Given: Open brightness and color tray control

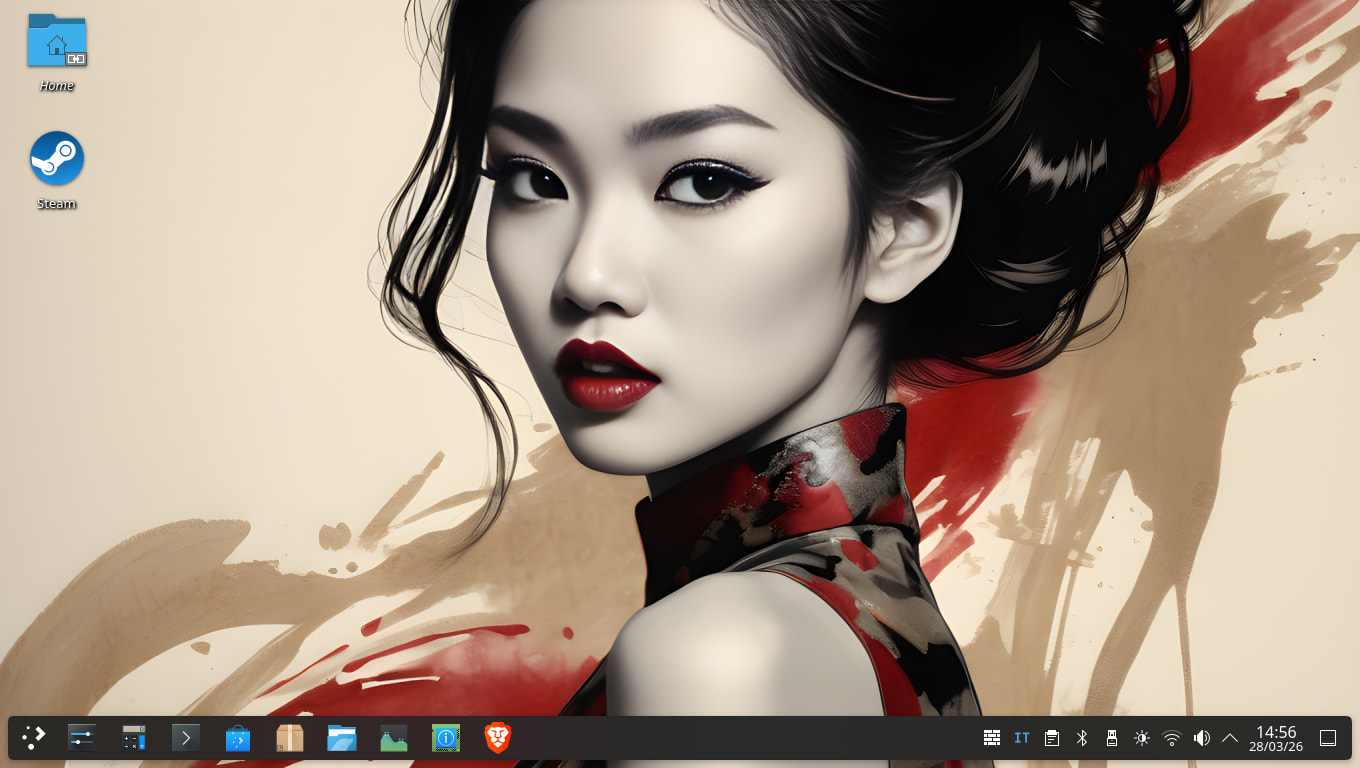Looking at the screenshot, I should click(1142, 738).
